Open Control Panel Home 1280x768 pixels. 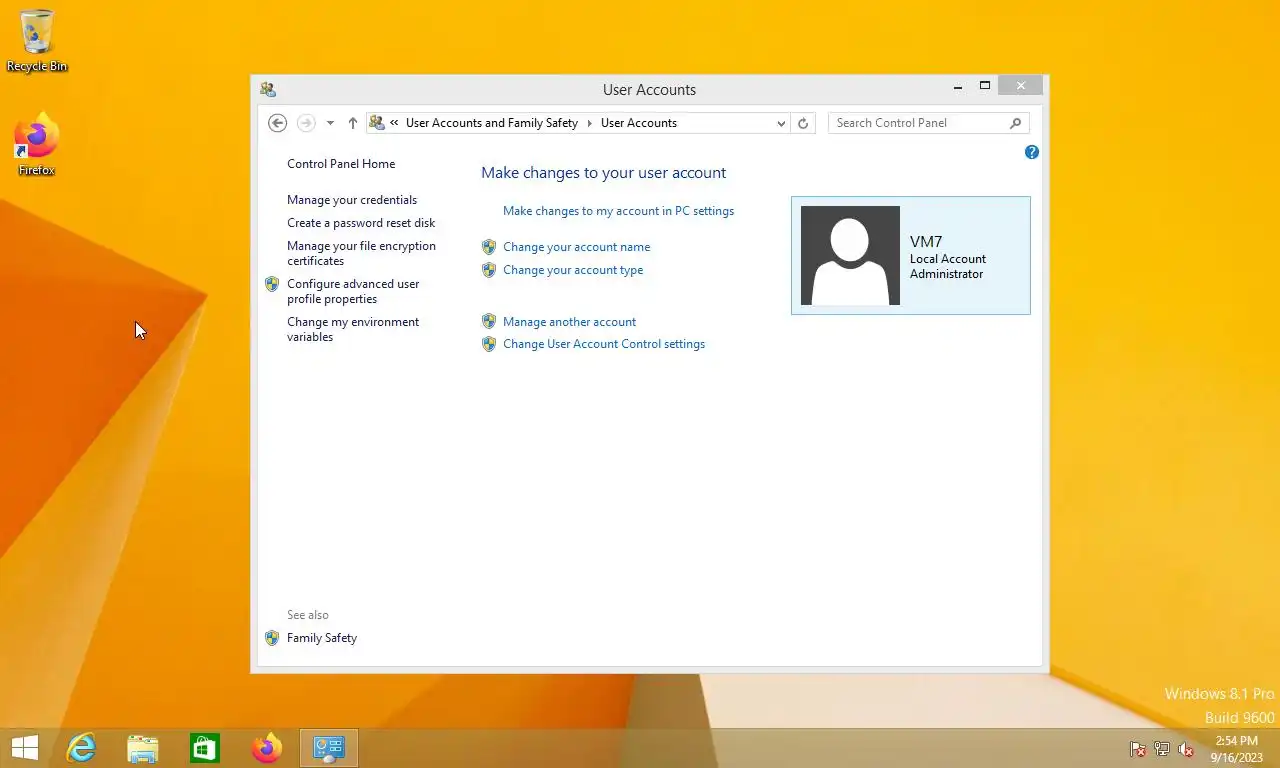point(341,164)
